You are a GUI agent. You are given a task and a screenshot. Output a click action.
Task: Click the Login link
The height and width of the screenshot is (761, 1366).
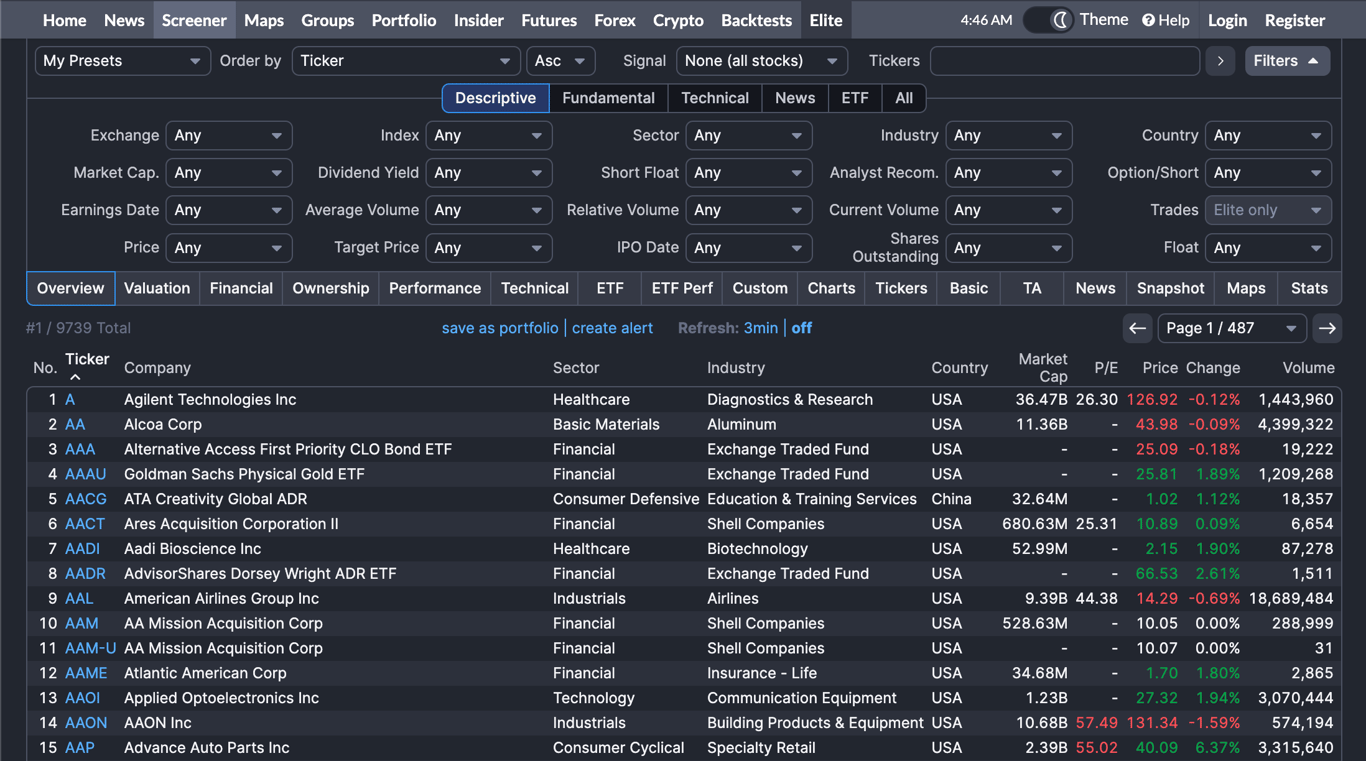1227,20
